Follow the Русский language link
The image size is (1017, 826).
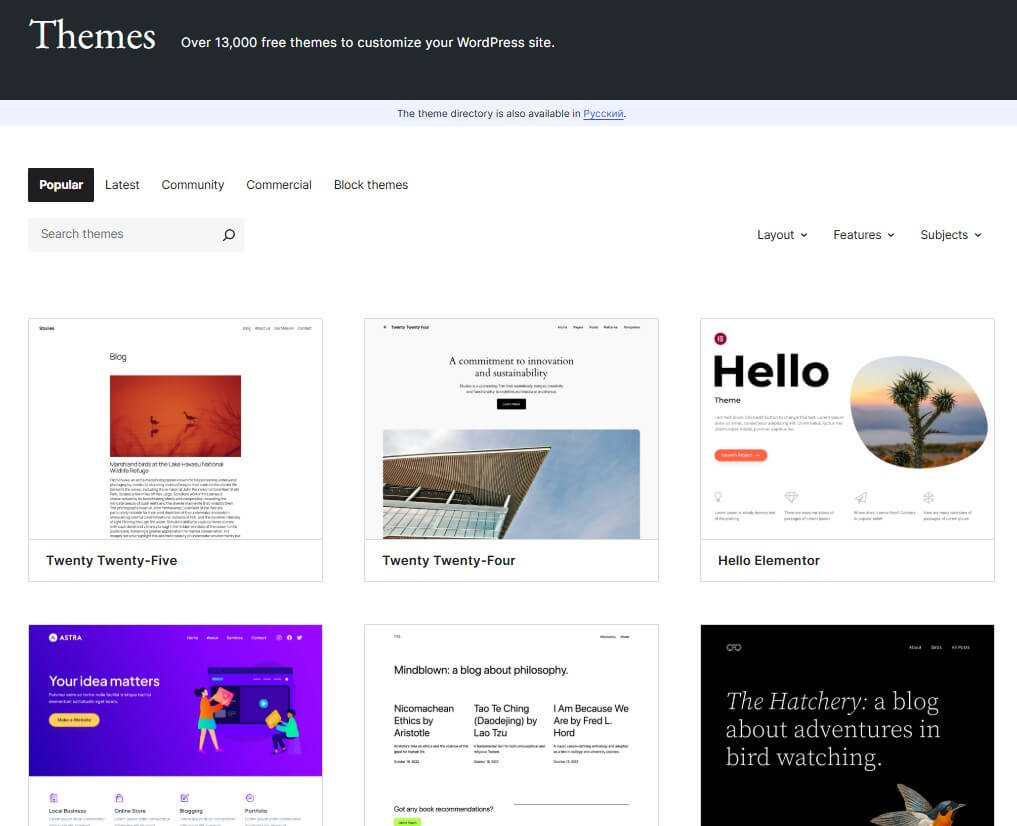click(603, 113)
